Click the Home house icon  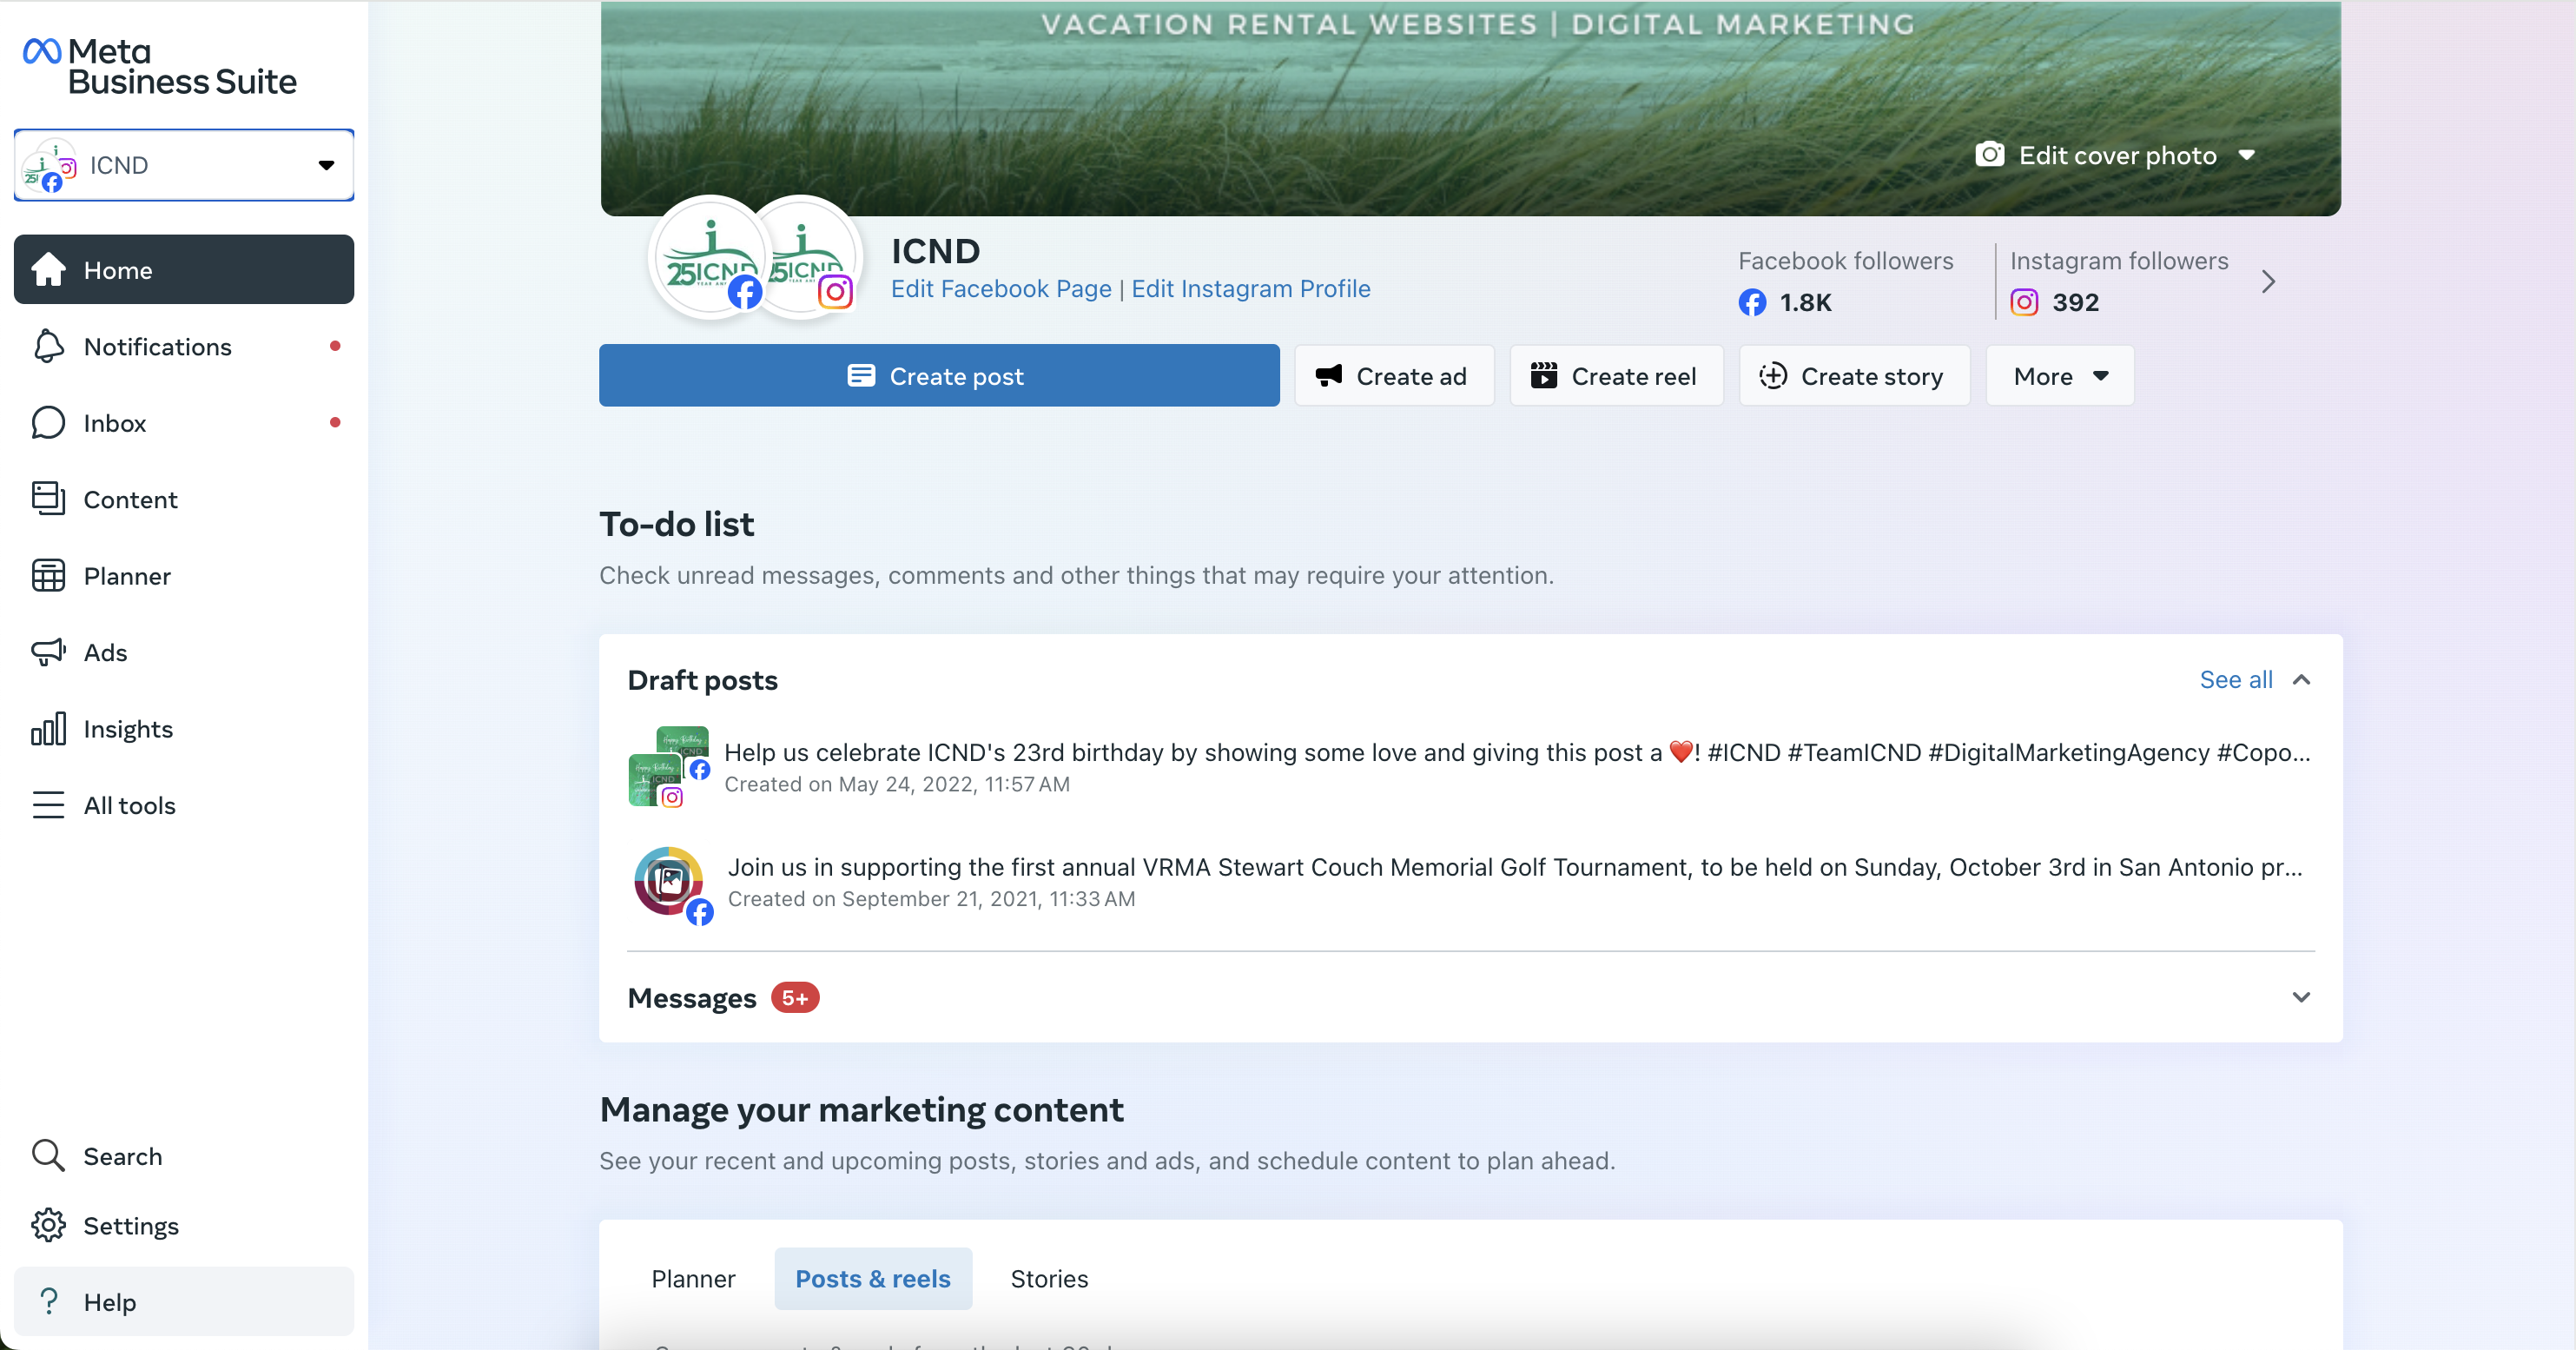(48, 269)
